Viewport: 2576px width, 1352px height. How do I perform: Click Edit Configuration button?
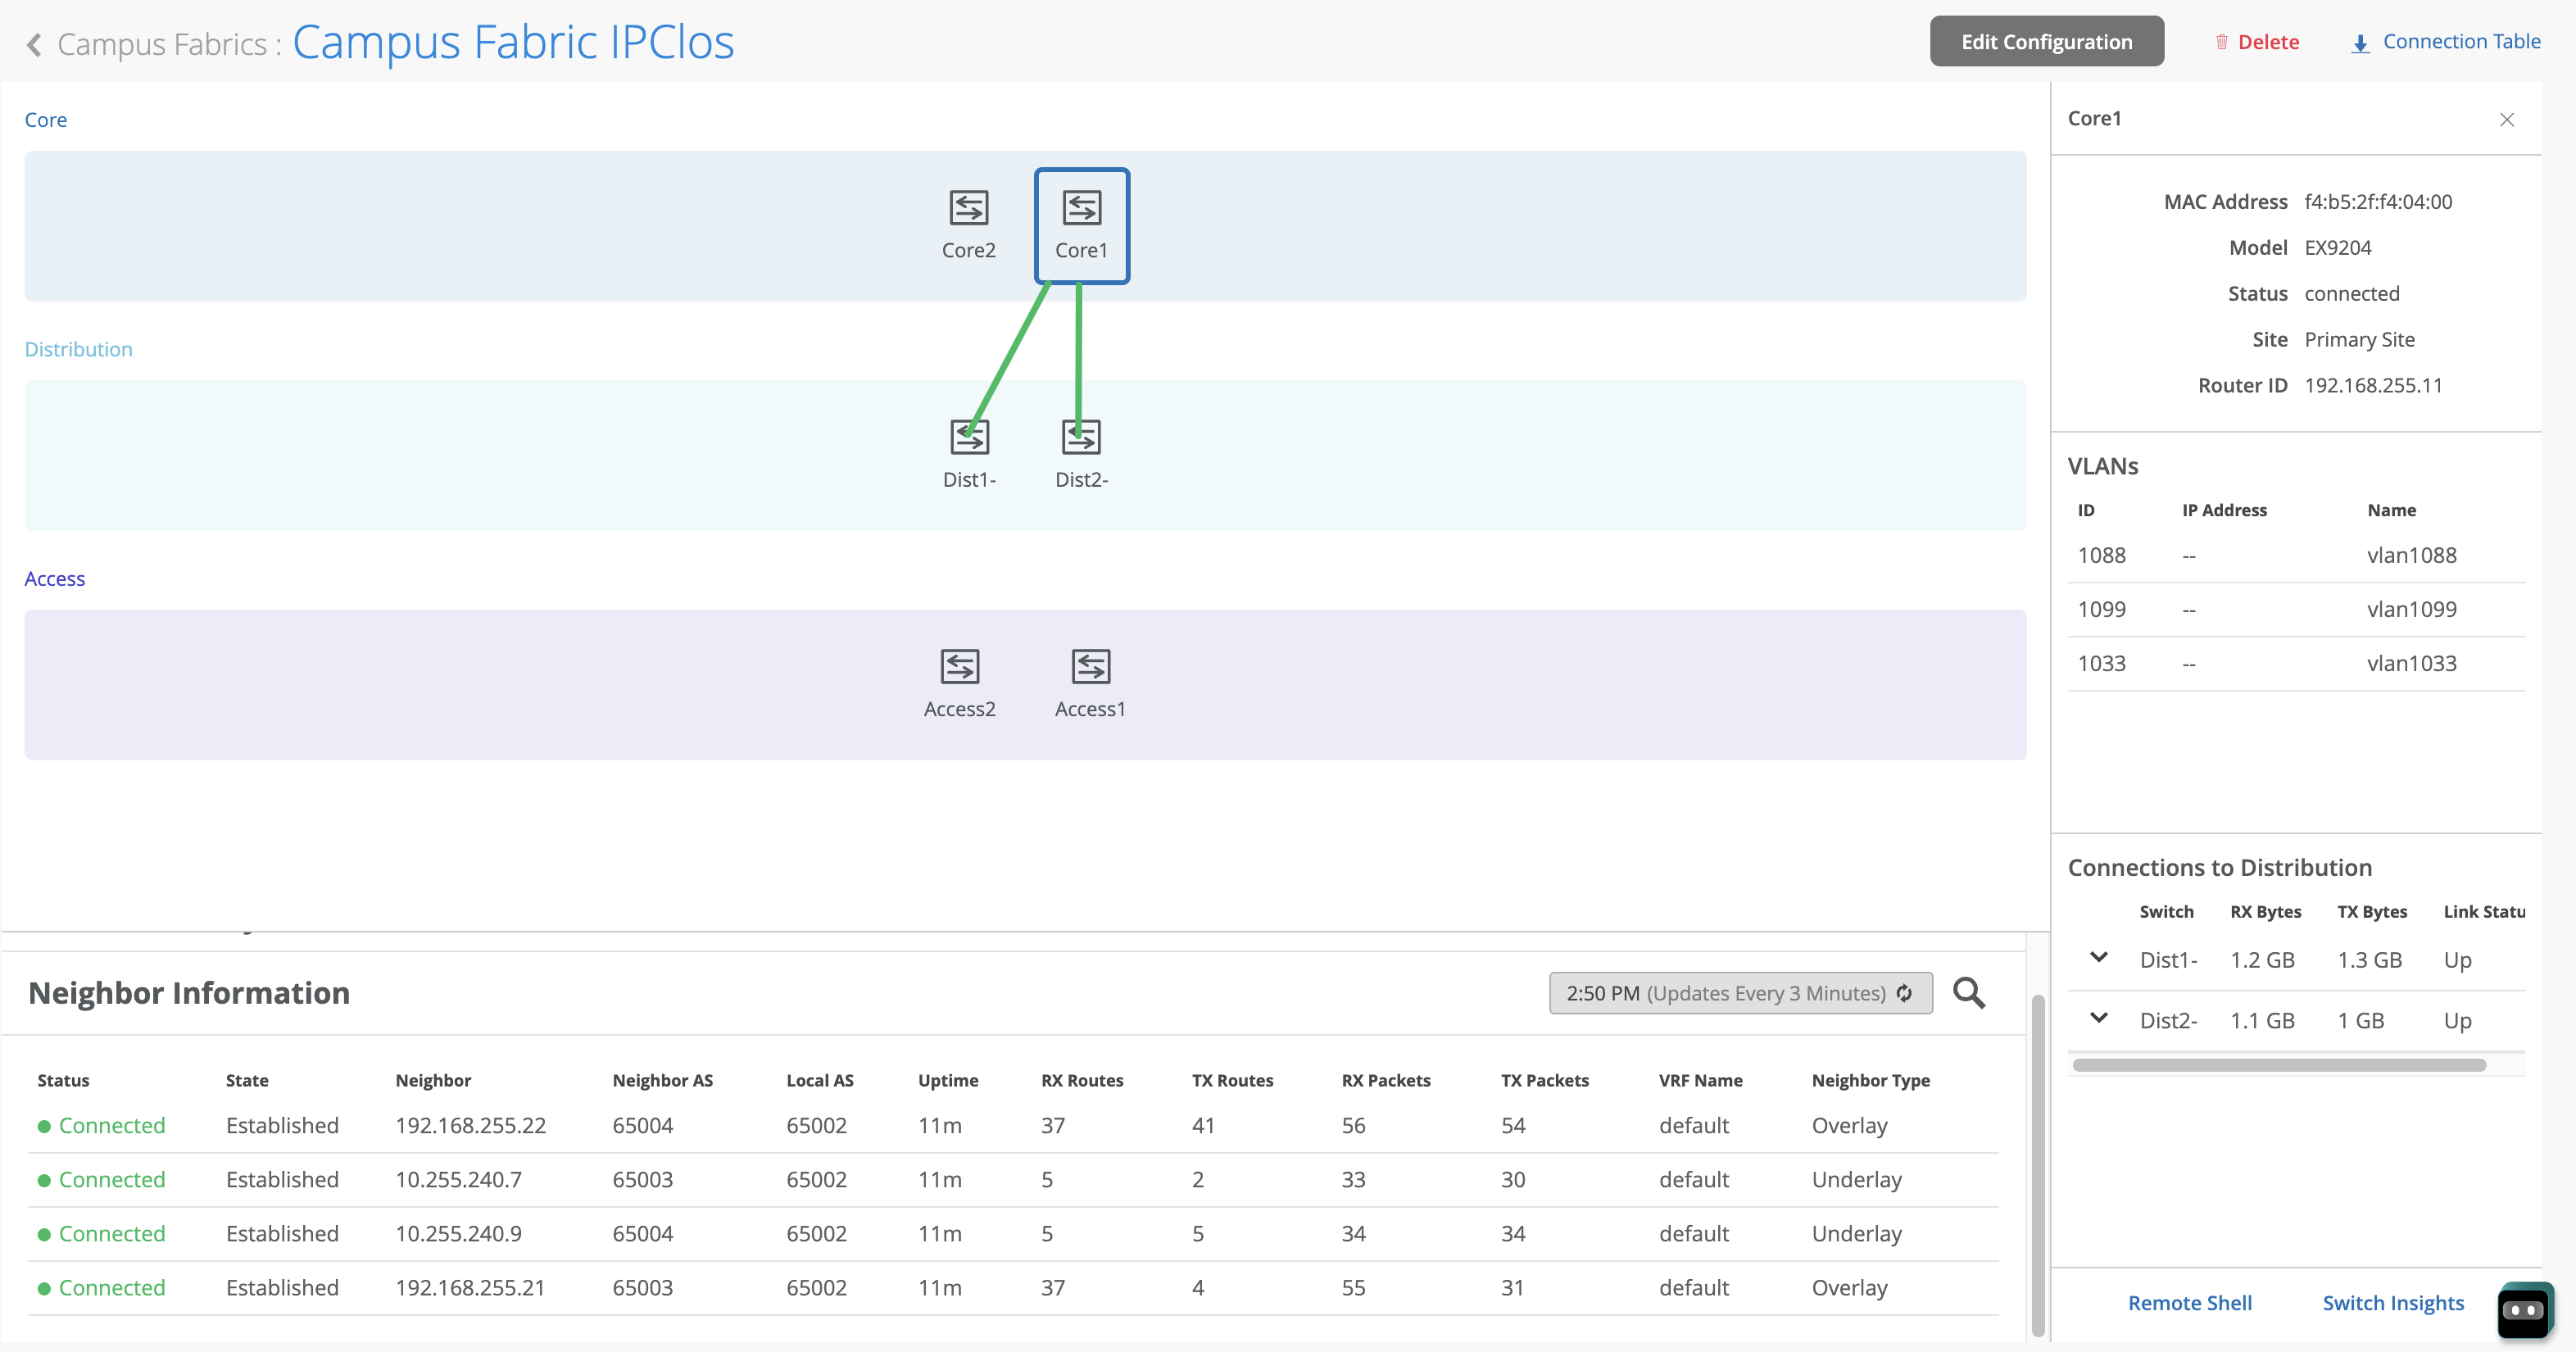[2046, 42]
